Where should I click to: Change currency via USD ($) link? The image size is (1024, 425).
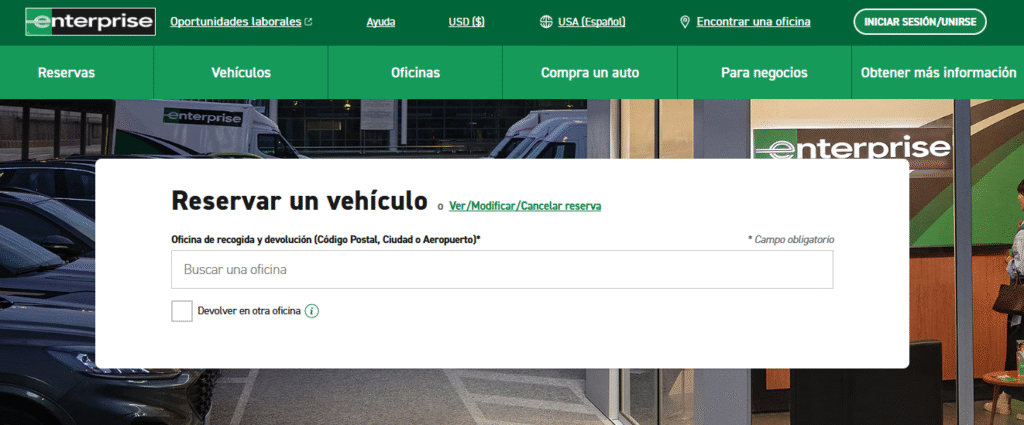pos(466,22)
